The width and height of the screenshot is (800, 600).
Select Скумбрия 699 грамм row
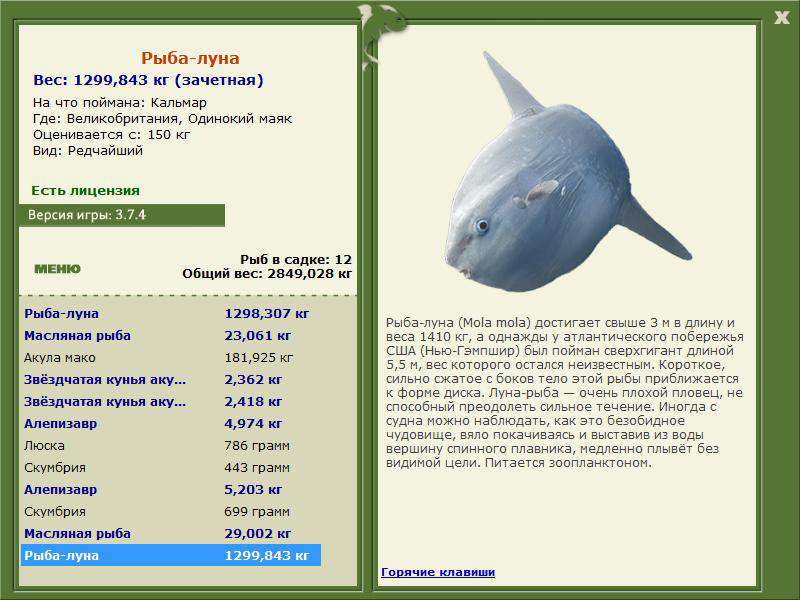pos(171,511)
